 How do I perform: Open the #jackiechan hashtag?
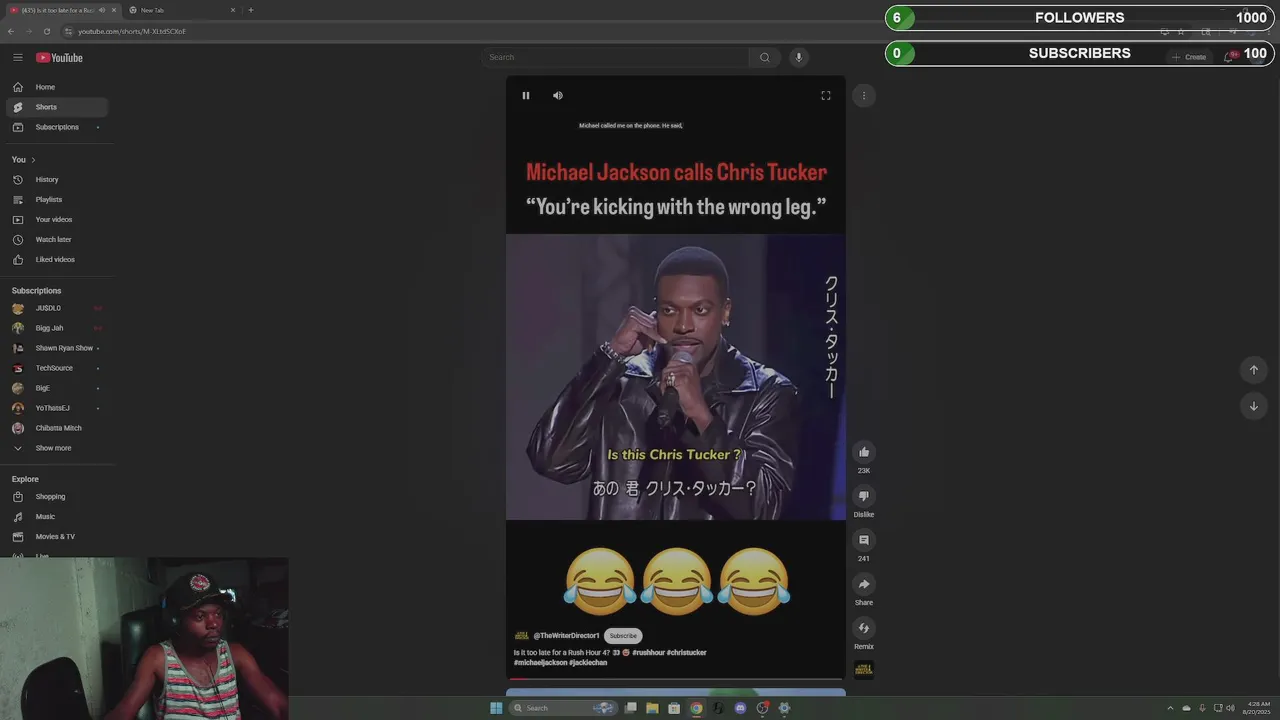pos(588,662)
